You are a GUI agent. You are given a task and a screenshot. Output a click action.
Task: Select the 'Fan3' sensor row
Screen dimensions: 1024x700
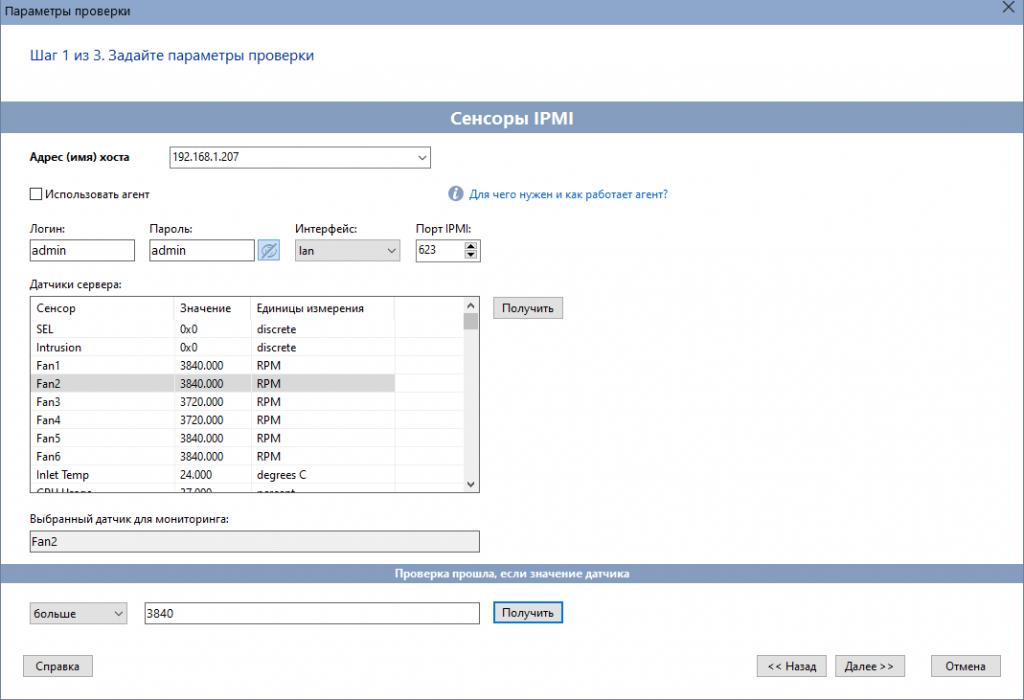coord(213,402)
